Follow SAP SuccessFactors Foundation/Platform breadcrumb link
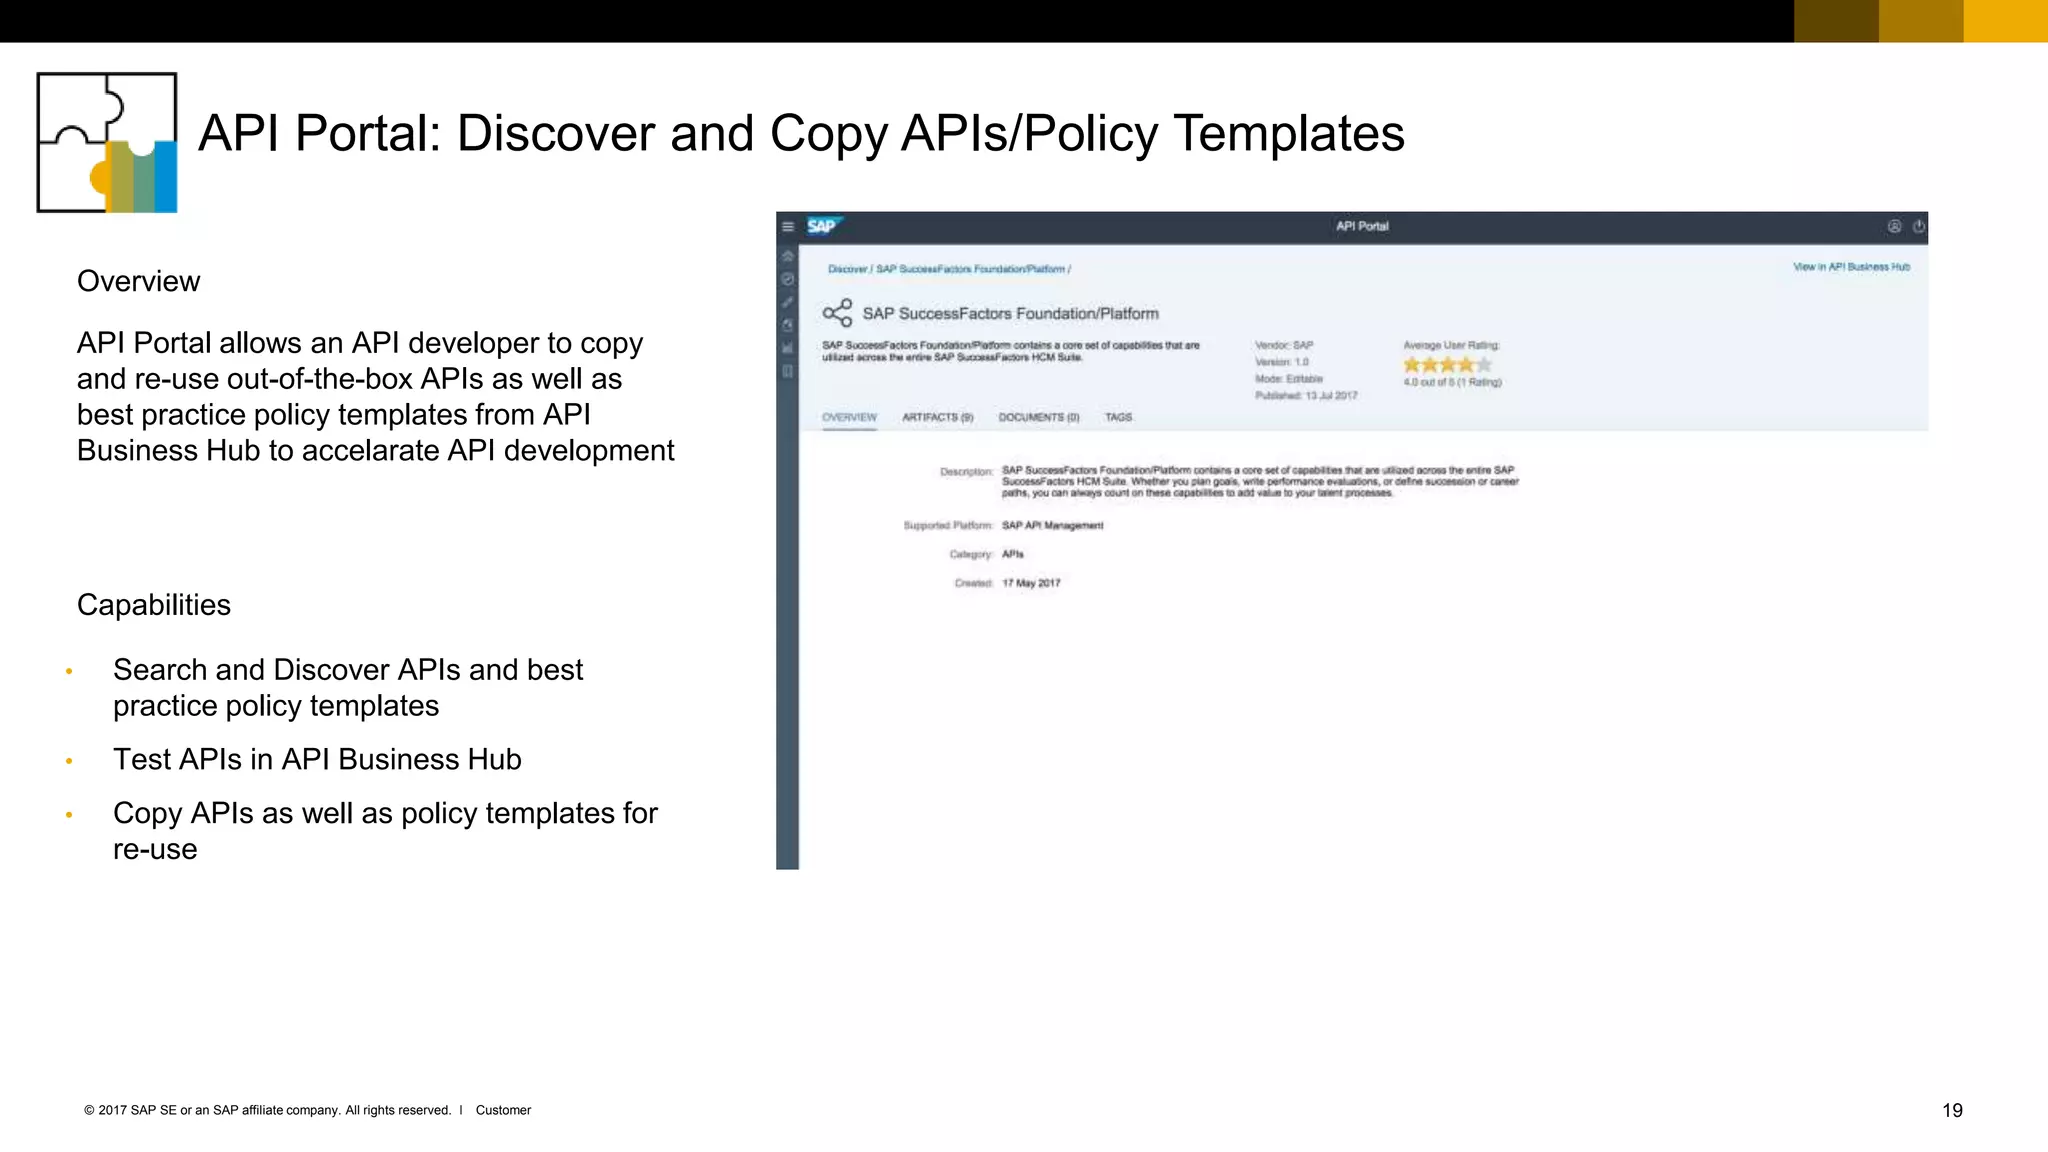 pyautogui.click(x=970, y=269)
